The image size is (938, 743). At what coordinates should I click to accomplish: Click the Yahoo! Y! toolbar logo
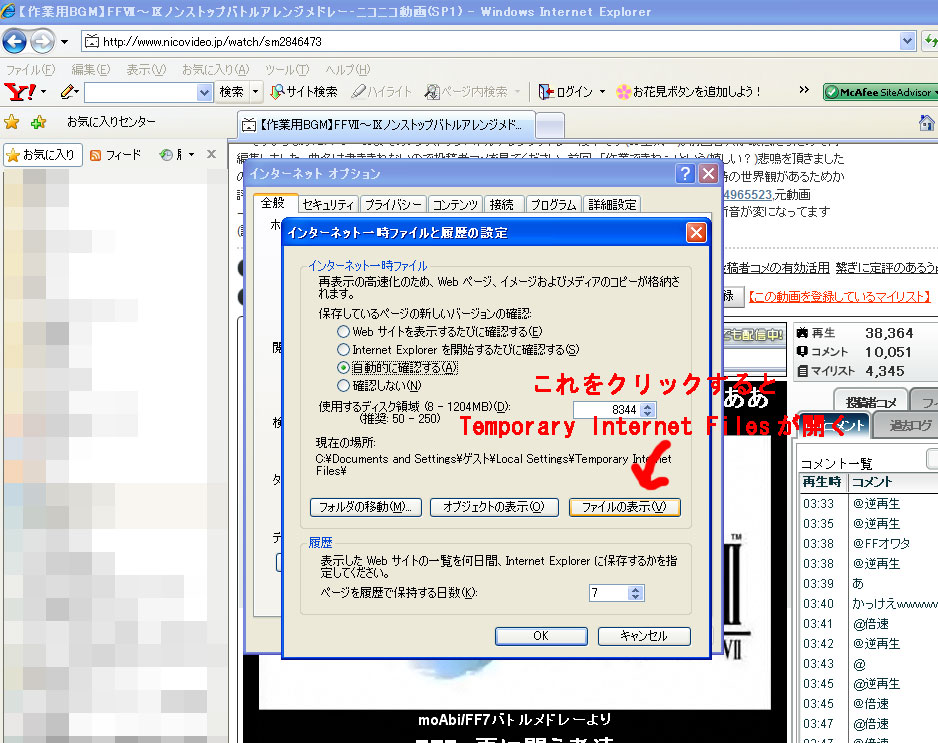click(x=20, y=92)
